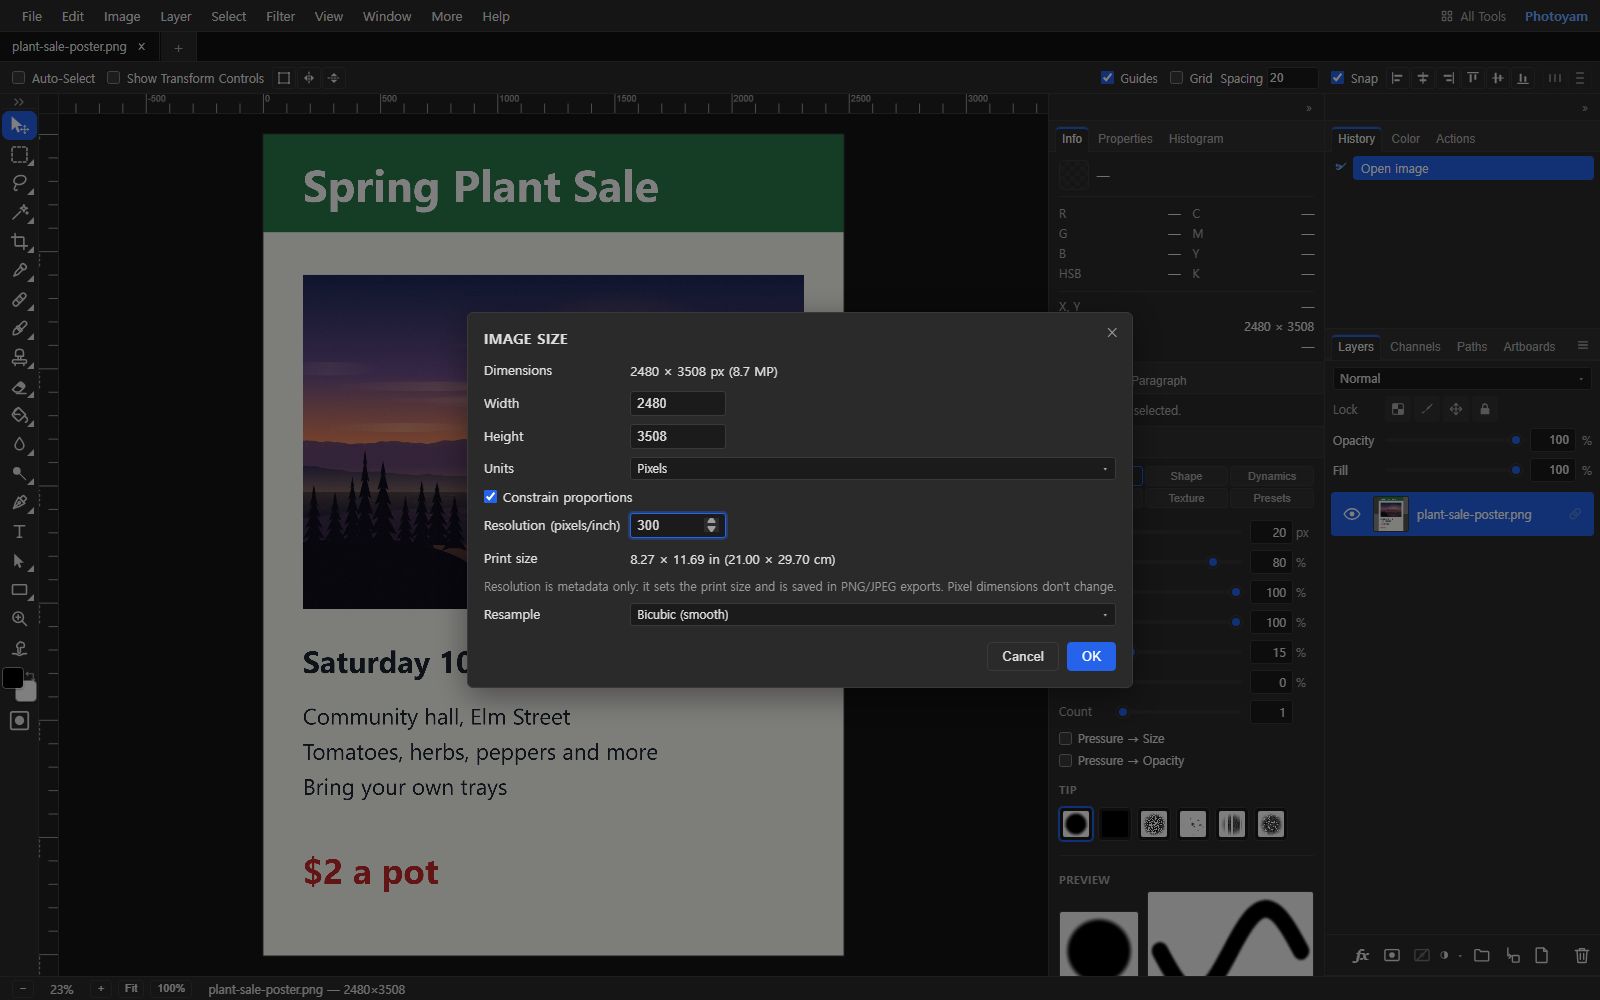
Task: Pick the Eraser tool
Action: pos(19,386)
